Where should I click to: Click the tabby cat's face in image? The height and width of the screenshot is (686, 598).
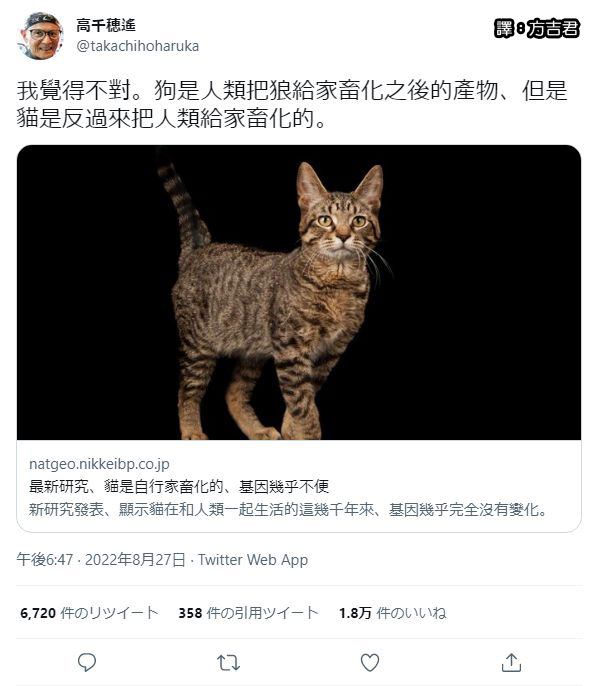pos(339,223)
